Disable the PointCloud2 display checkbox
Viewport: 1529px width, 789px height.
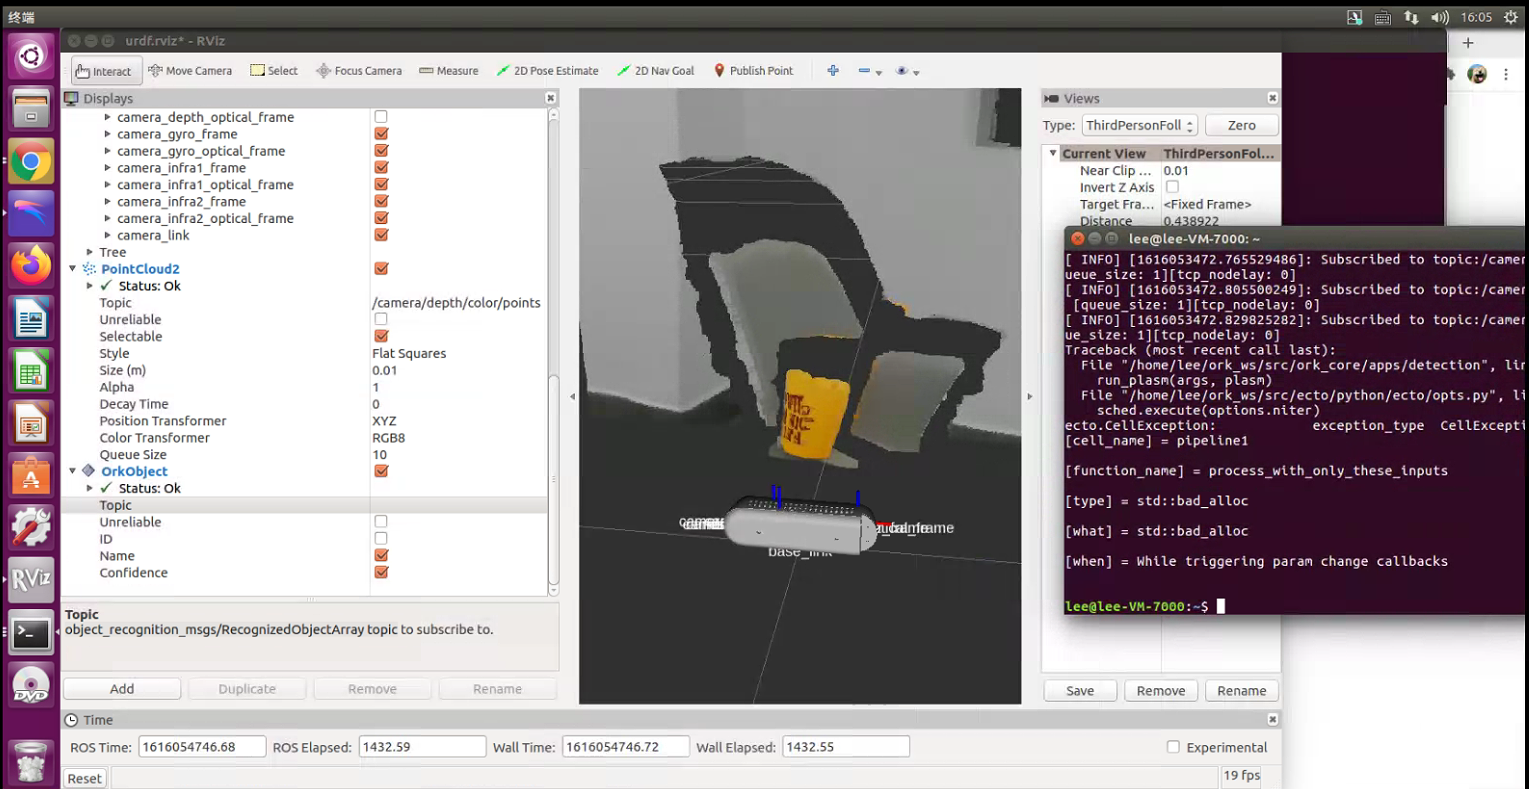(x=381, y=269)
